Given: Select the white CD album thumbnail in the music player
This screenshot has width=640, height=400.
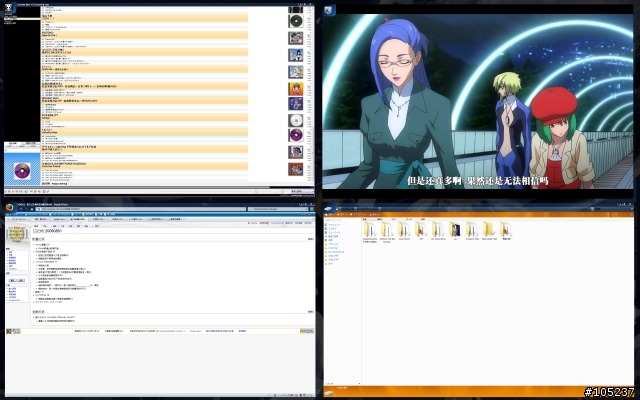Looking at the screenshot, I should 296,120.
